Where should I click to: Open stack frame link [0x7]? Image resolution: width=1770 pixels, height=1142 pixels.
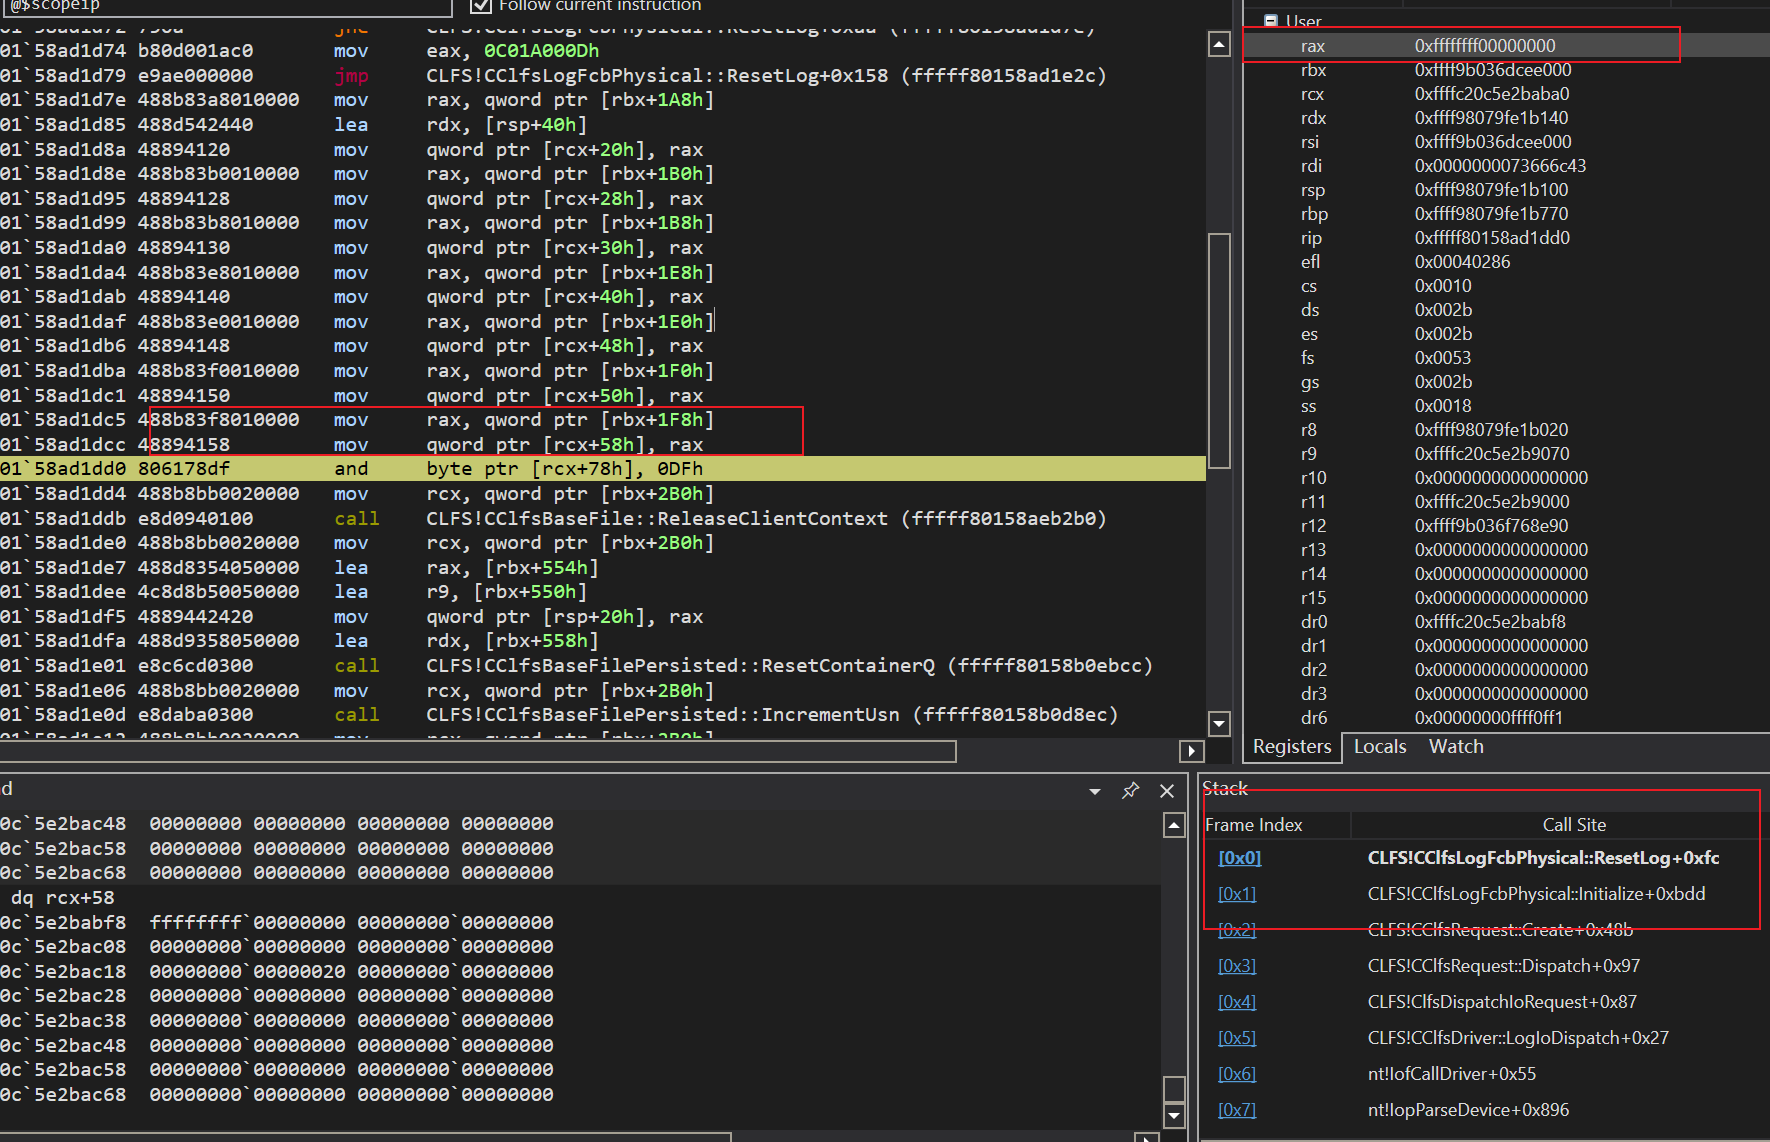(1237, 1110)
